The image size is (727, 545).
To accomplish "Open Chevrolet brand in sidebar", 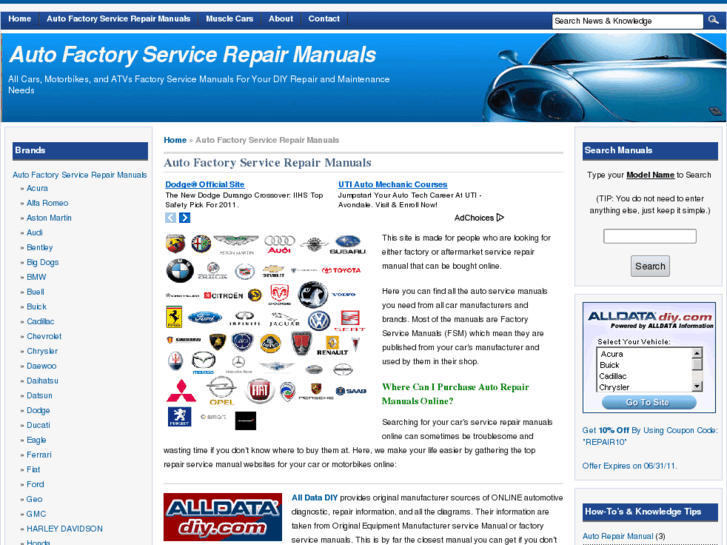I will (44, 336).
